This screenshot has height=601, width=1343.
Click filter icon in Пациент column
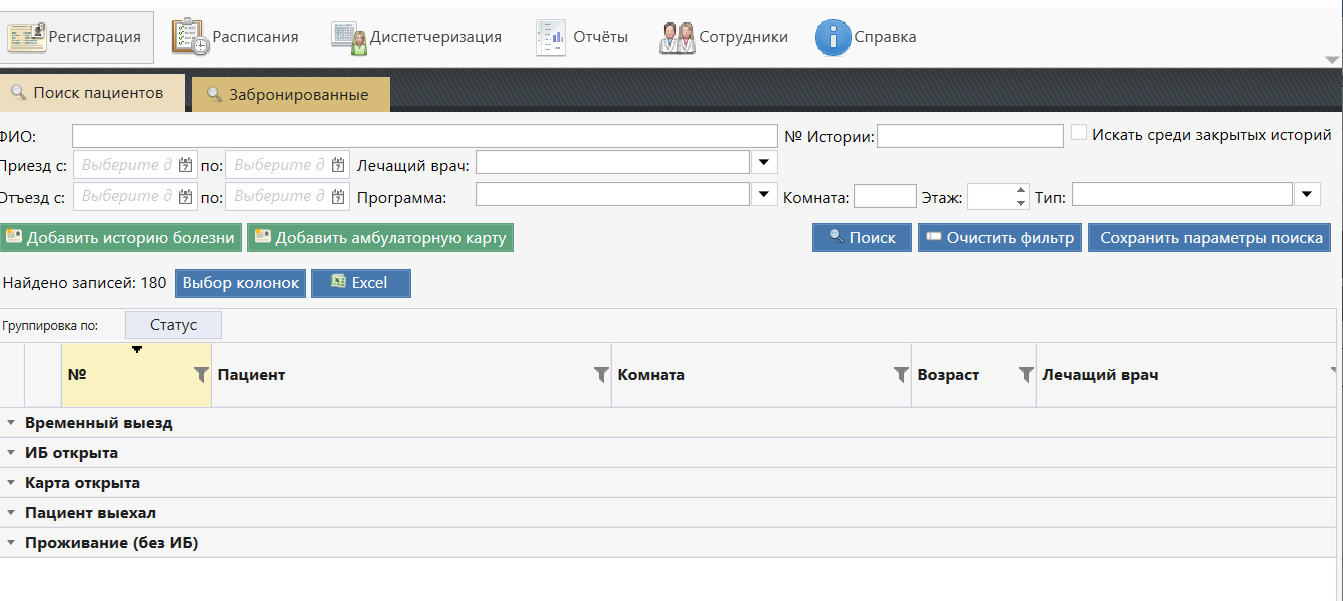(x=600, y=375)
